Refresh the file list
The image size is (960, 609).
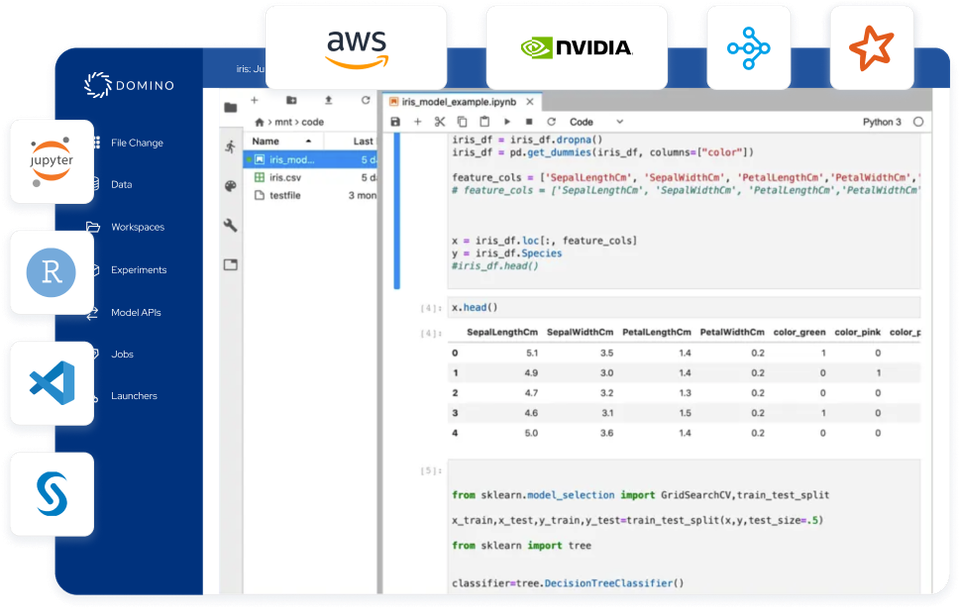[366, 100]
